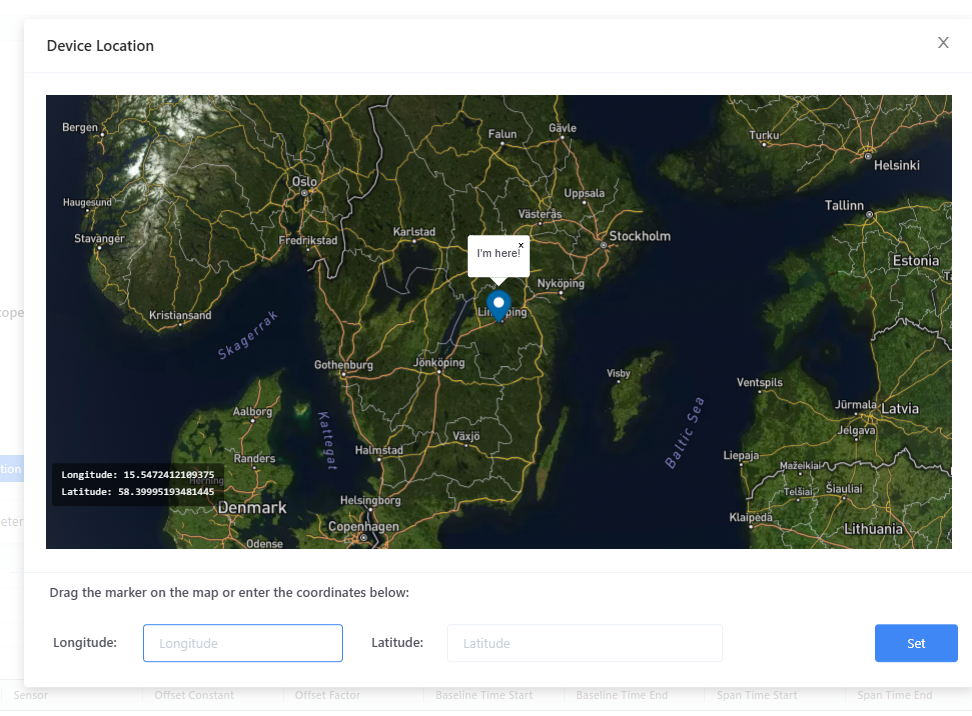The width and height of the screenshot is (972, 716).
Task: Click Aalborg on the map
Action: point(252,411)
